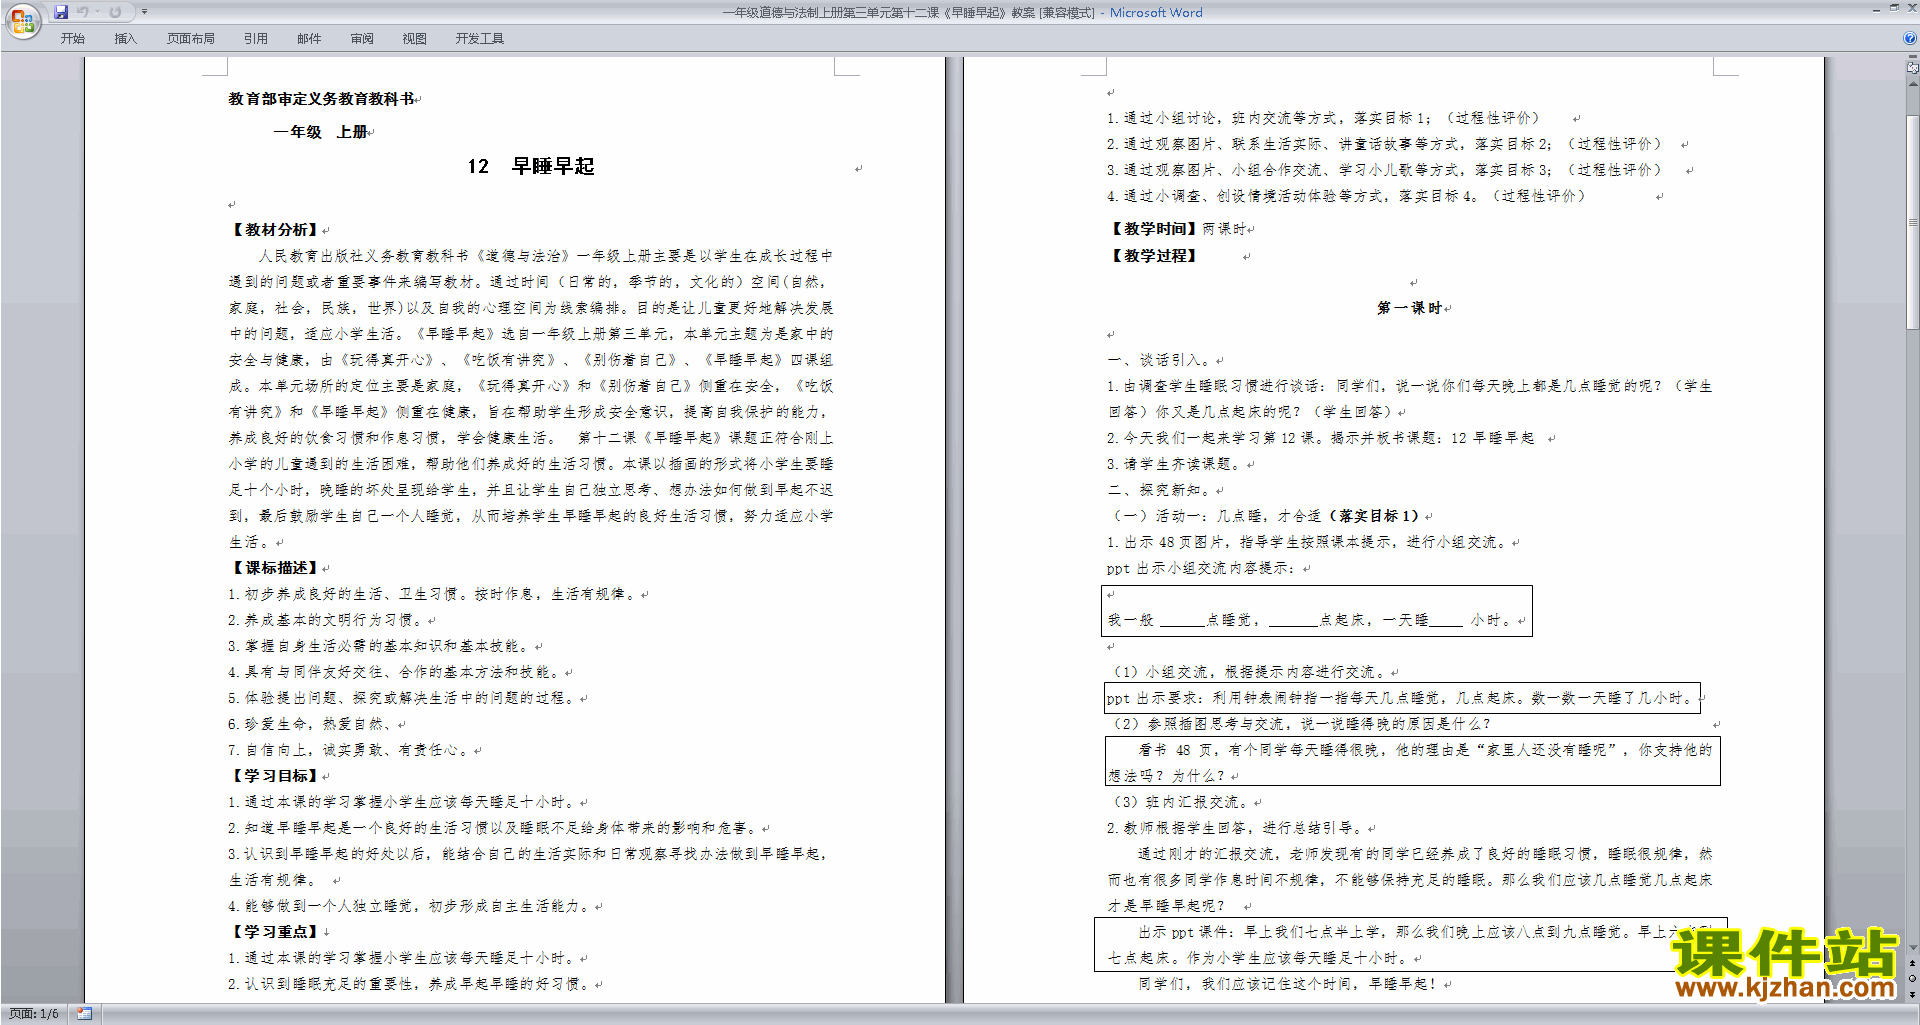1920x1025 pixels.
Task: Click the vertical scrollbar up arrow
Action: 1913,83
